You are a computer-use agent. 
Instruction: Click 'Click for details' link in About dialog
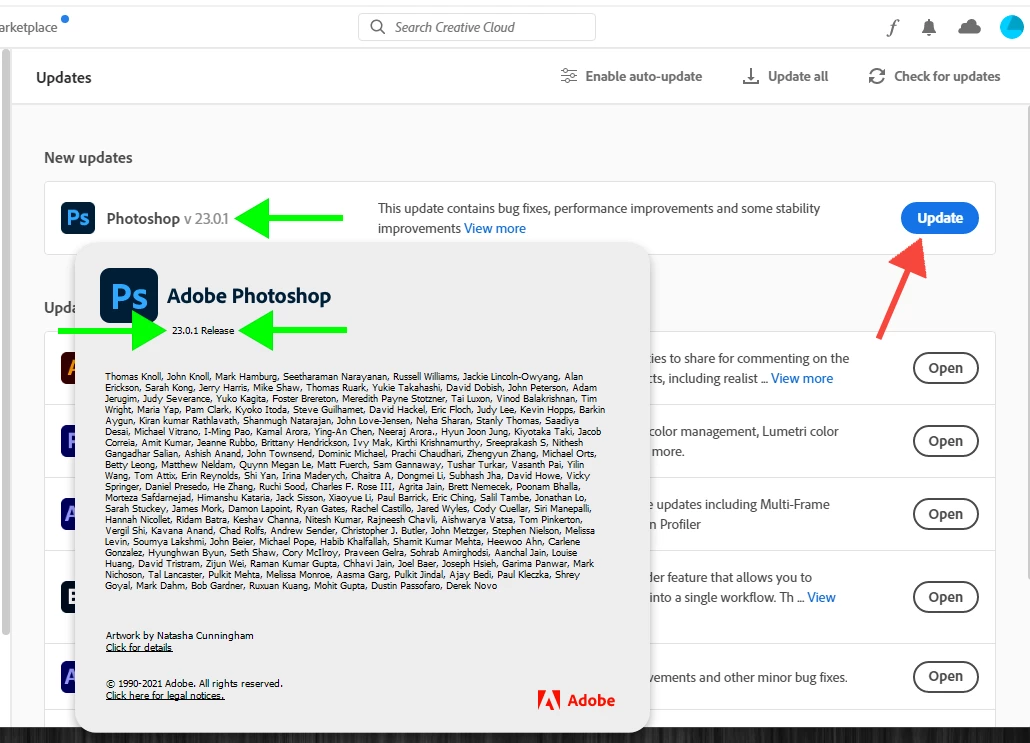139,648
